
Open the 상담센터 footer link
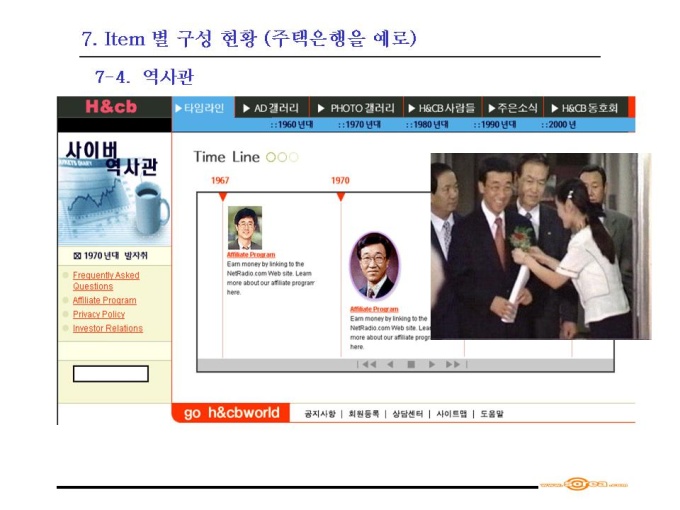[x=407, y=414]
